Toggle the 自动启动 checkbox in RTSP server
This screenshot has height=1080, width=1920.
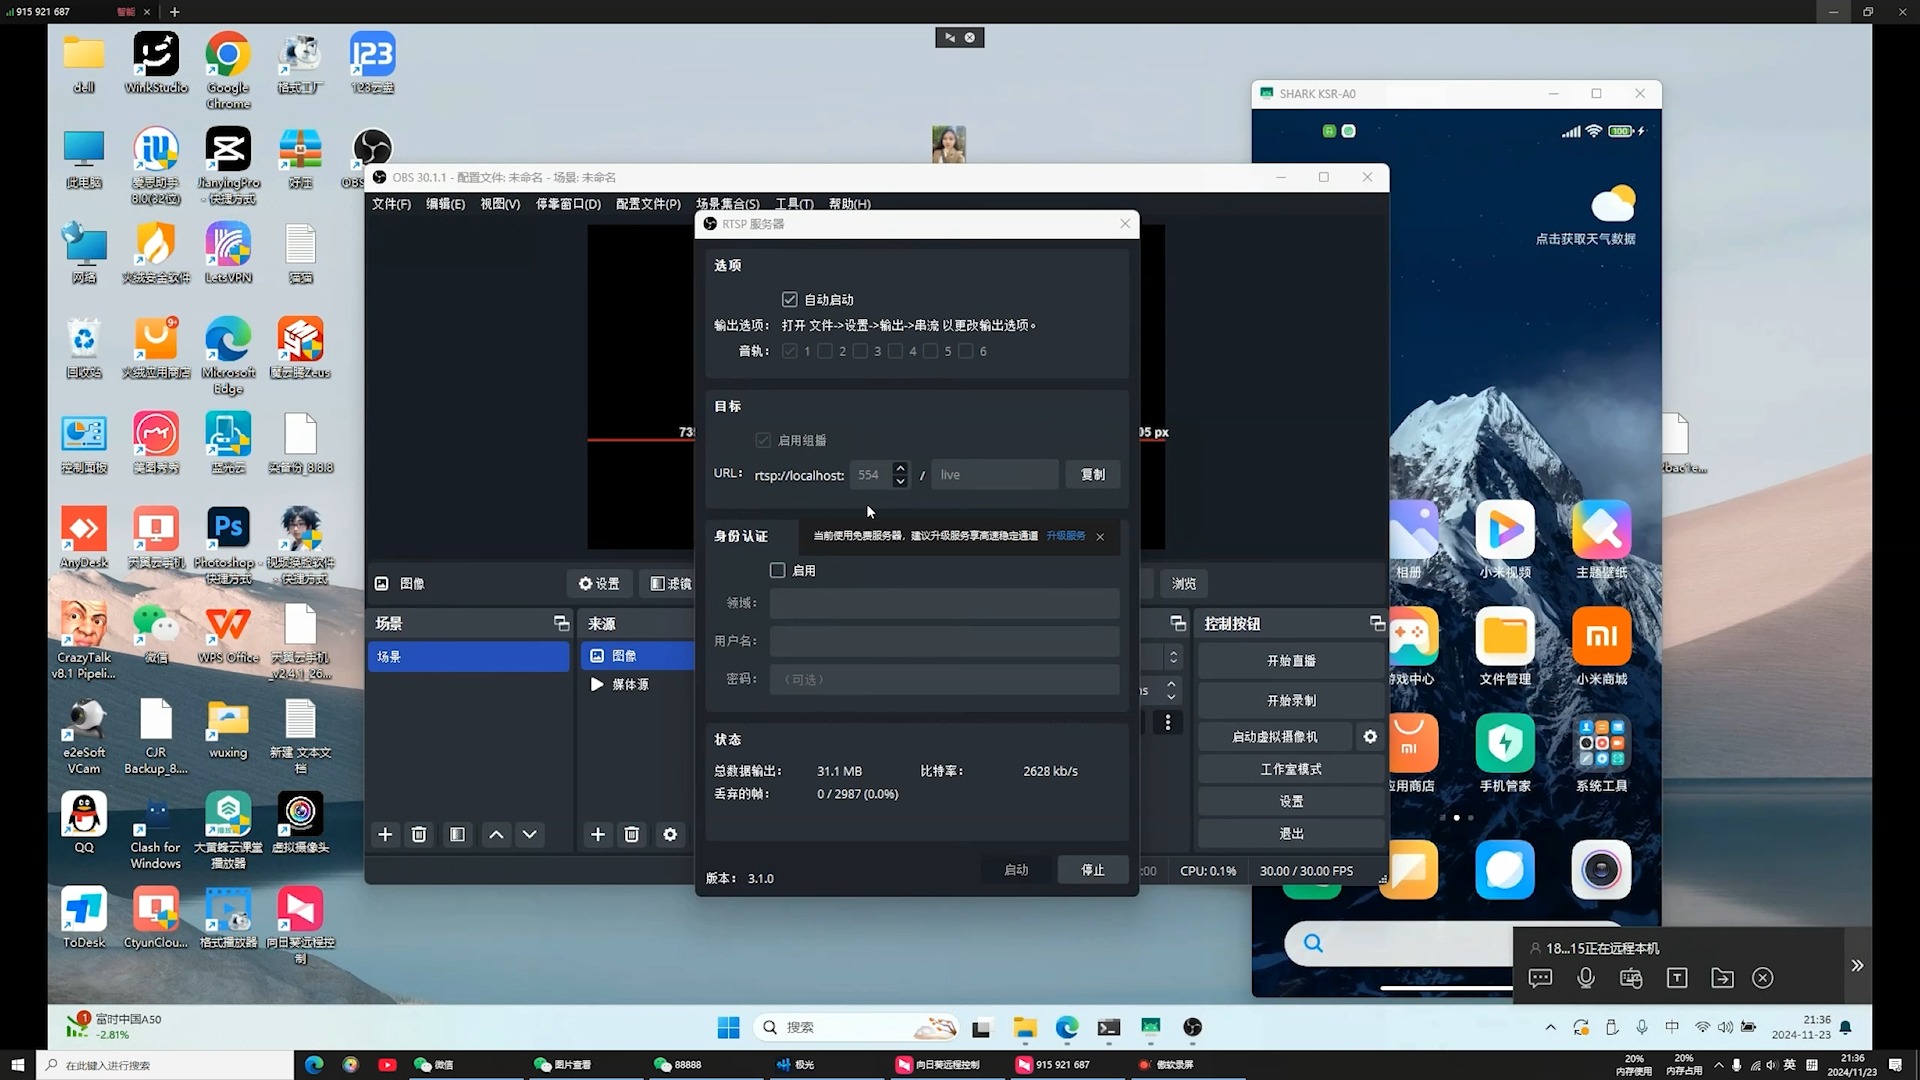pyautogui.click(x=790, y=299)
